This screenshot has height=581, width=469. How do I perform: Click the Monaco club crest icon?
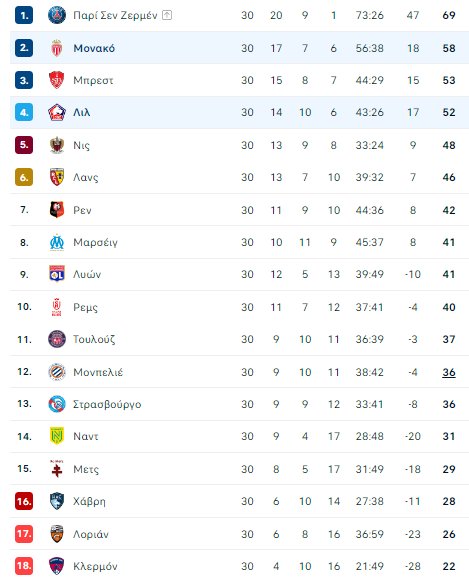57,48
